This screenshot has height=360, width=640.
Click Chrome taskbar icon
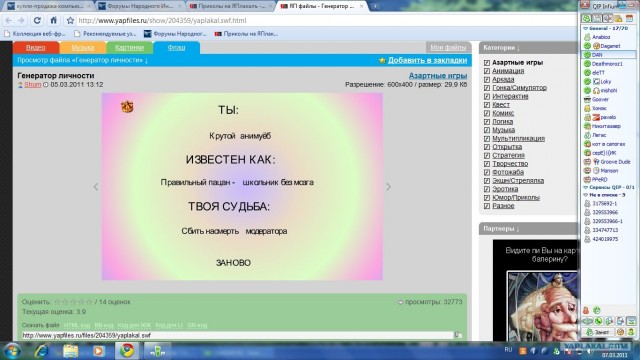(127, 351)
